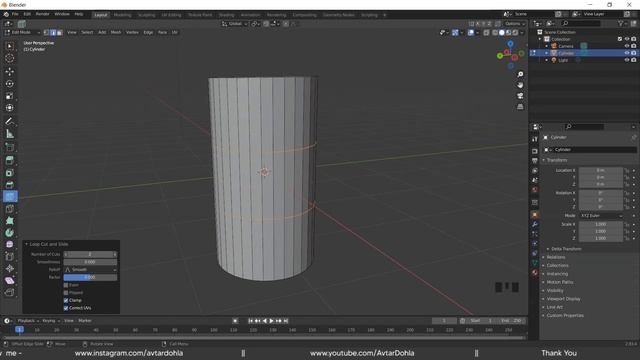Select the active Loop Cut tool
Viewport: 640px width, 360px height.
click(9, 197)
